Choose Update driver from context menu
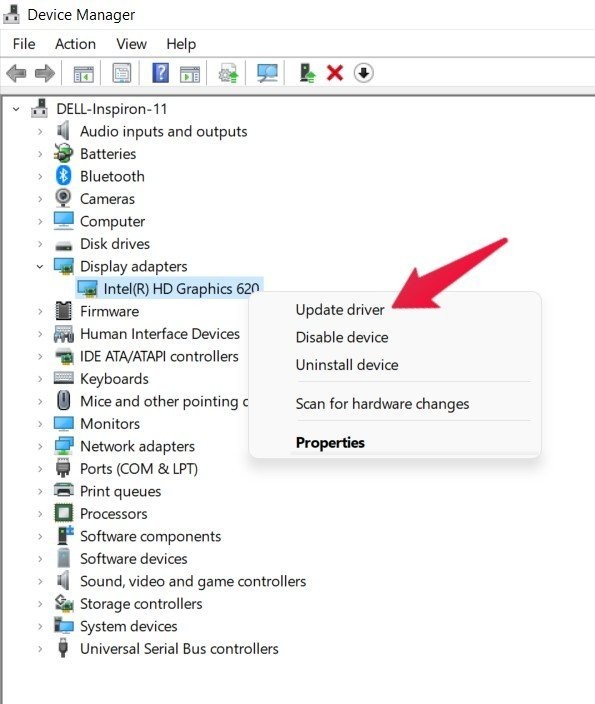Screen dimensions: 595x704 click(340, 310)
